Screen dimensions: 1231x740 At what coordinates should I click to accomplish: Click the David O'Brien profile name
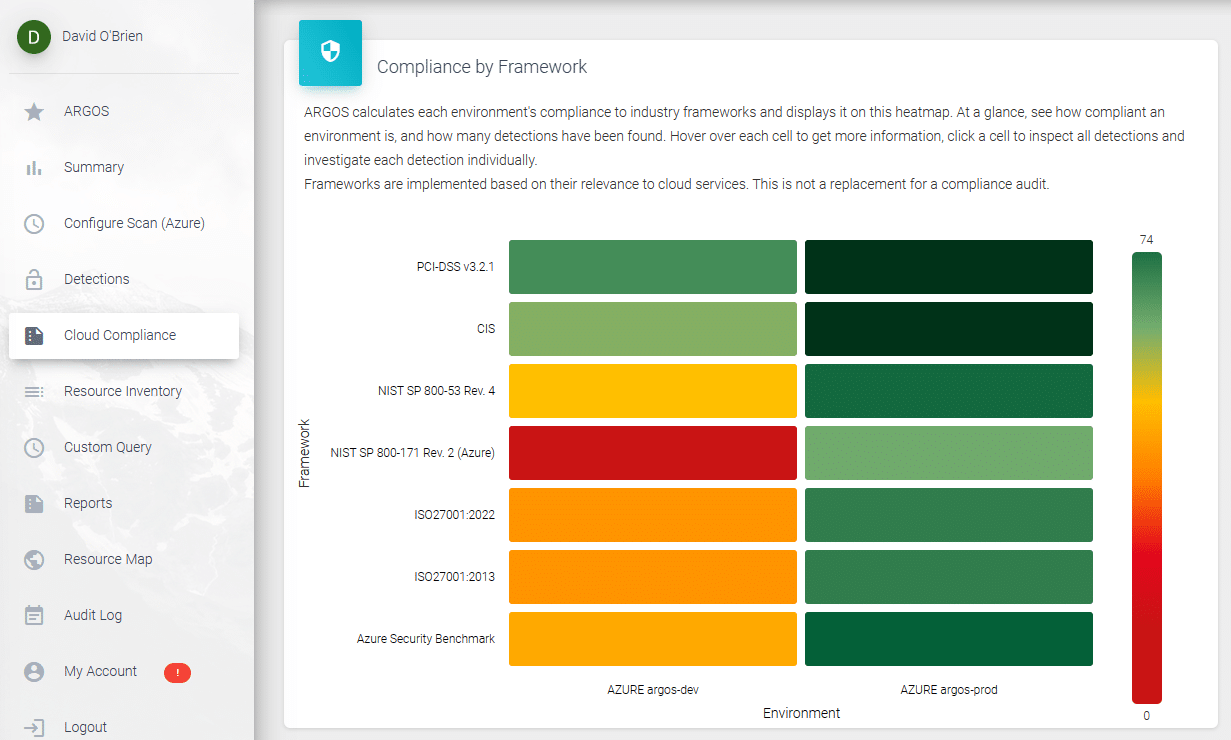coord(101,35)
